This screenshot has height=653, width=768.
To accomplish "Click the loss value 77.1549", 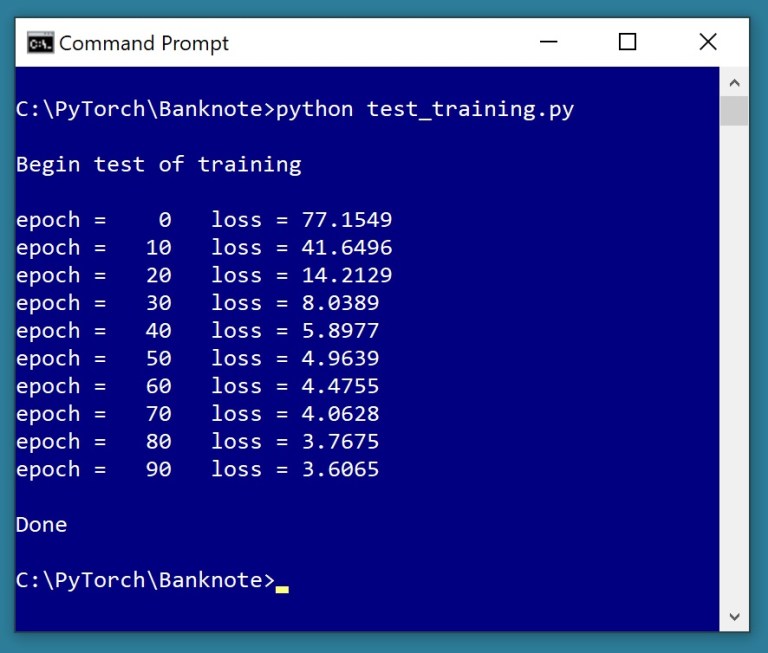I will pyautogui.click(x=347, y=220).
